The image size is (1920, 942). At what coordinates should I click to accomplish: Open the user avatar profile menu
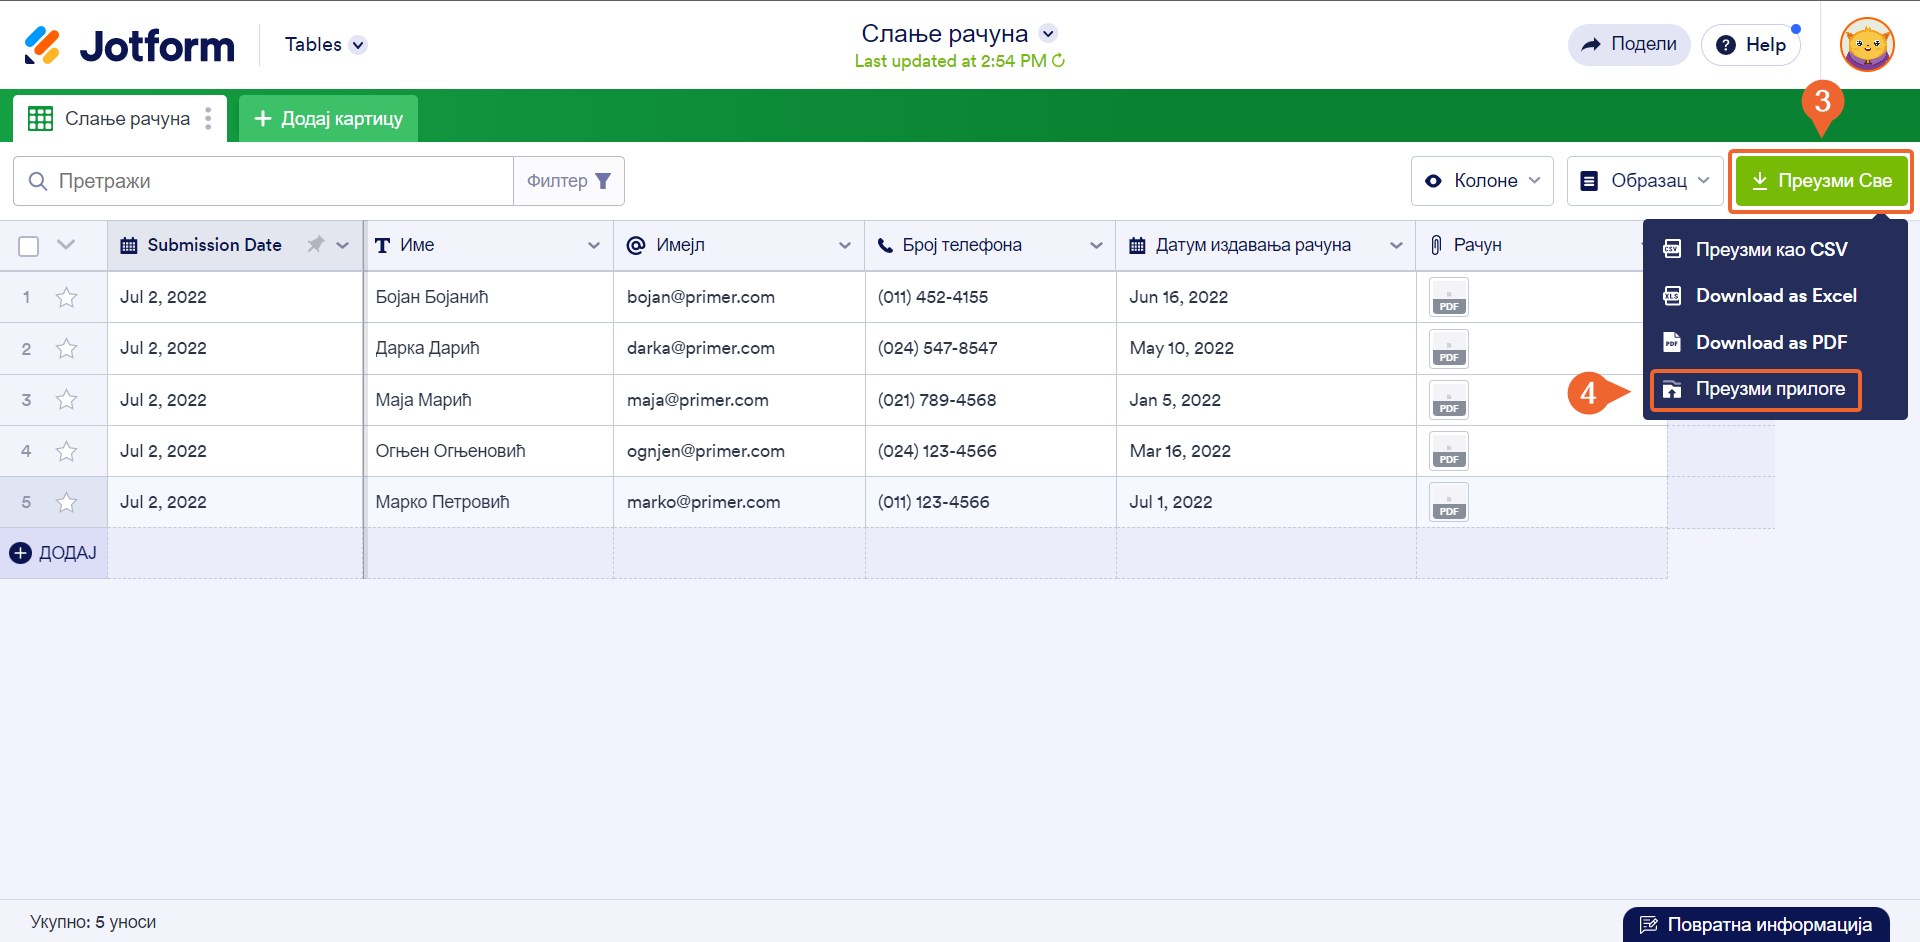pyautogui.click(x=1866, y=45)
